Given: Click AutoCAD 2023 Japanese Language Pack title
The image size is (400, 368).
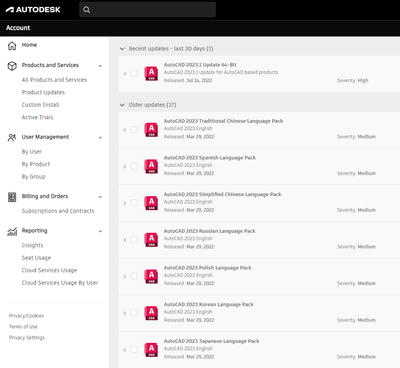Looking at the screenshot, I should (x=211, y=341).
